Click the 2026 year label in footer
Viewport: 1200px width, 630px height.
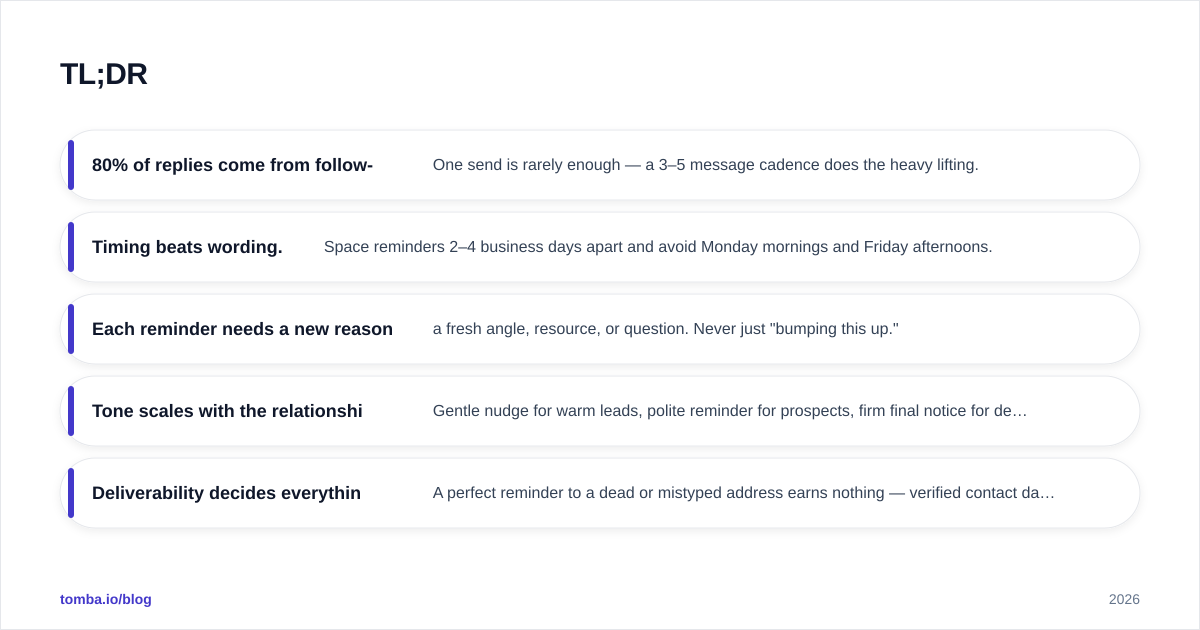coord(1124,599)
